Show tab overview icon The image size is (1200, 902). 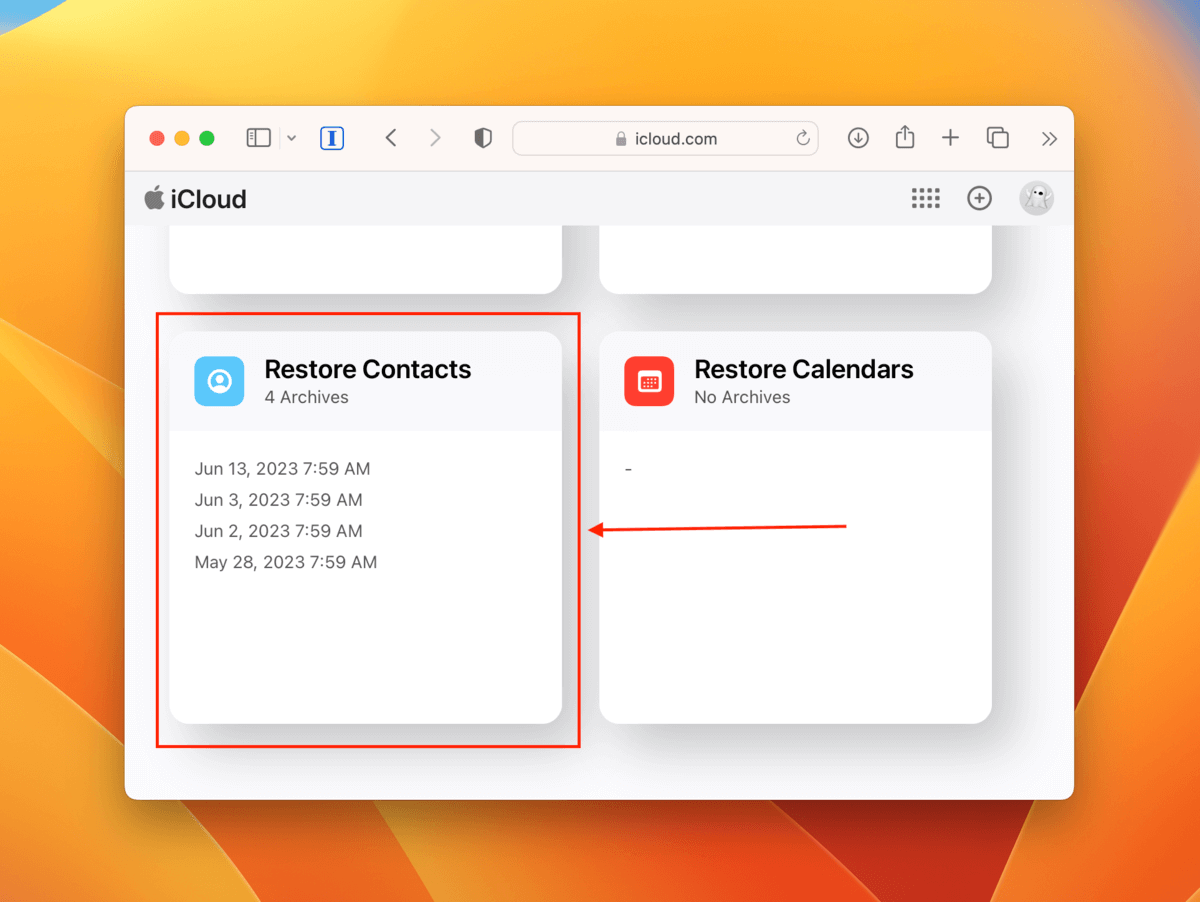(997, 138)
